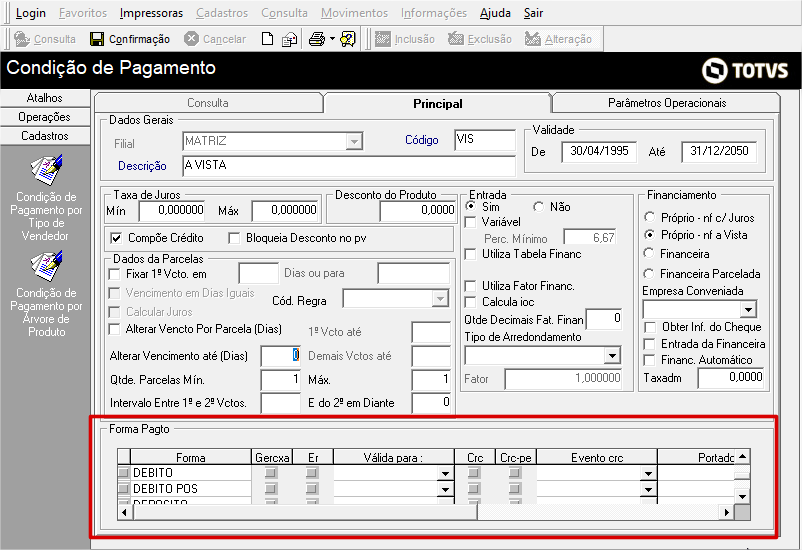Click the Consulta binoculars toolbar icon
The height and width of the screenshot is (550, 802).
(21, 39)
